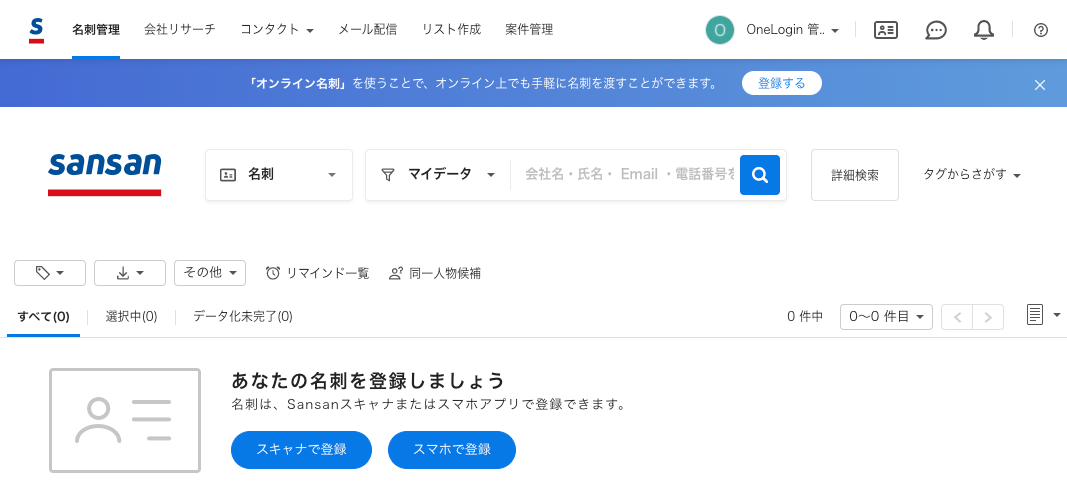The image size is (1067, 504).
Task: Open 詳細検索 advanced search
Action: tap(855, 175)
